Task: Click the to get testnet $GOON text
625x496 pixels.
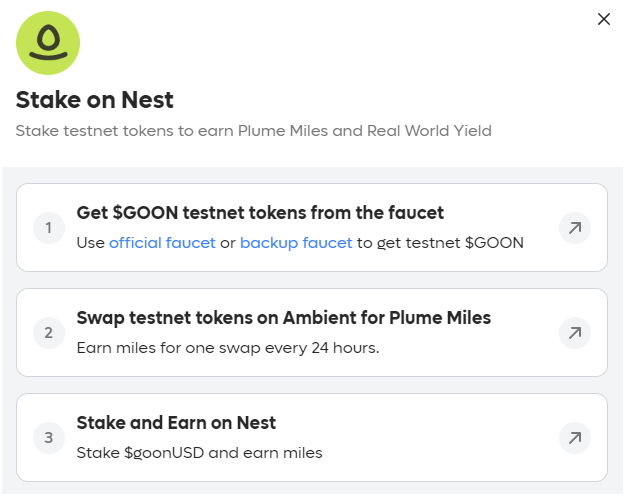Action: 440,242
